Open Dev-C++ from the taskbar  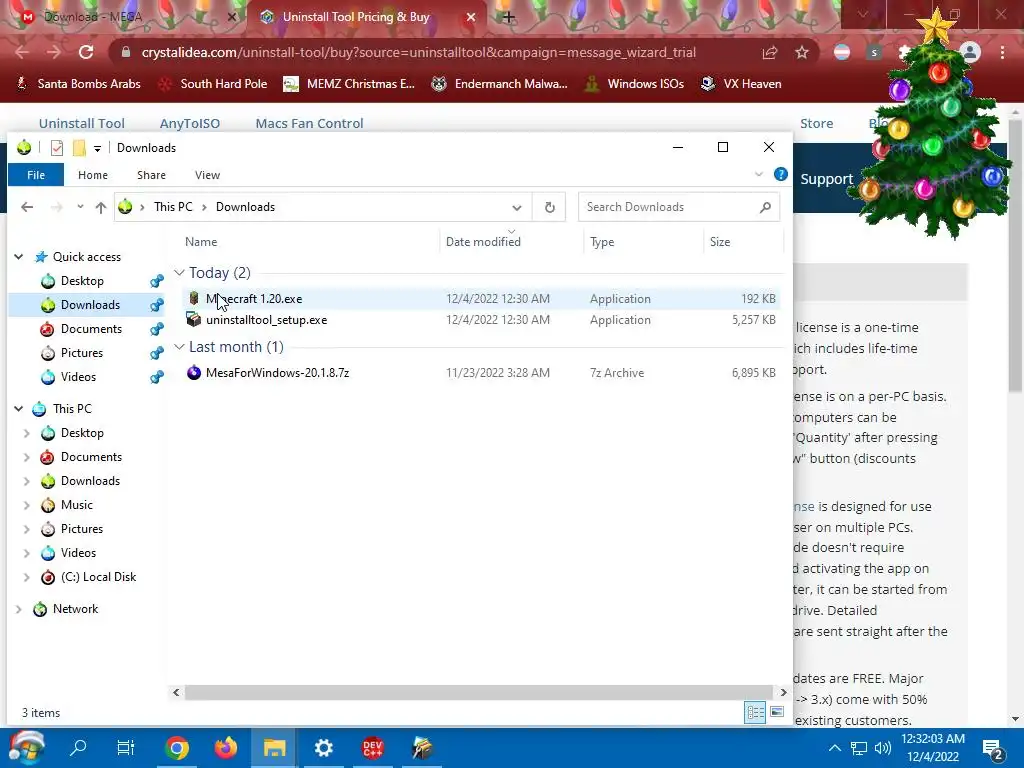click(x=372, y=748)
